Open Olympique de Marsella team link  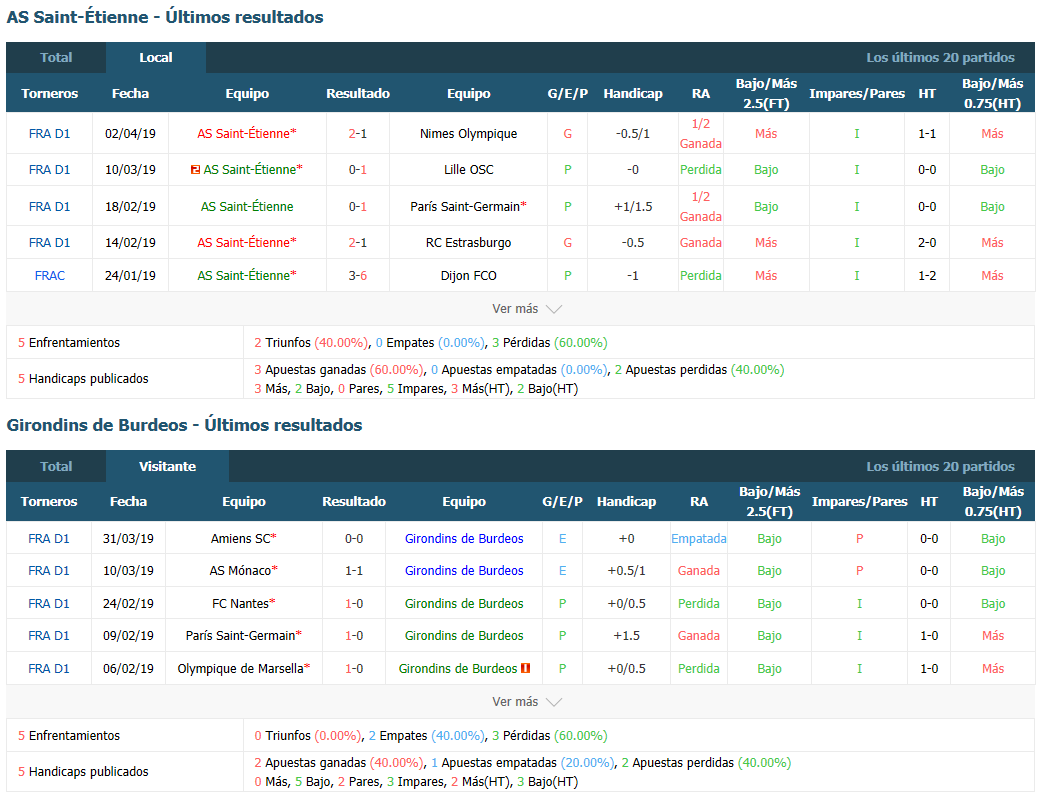pos(240,668)
